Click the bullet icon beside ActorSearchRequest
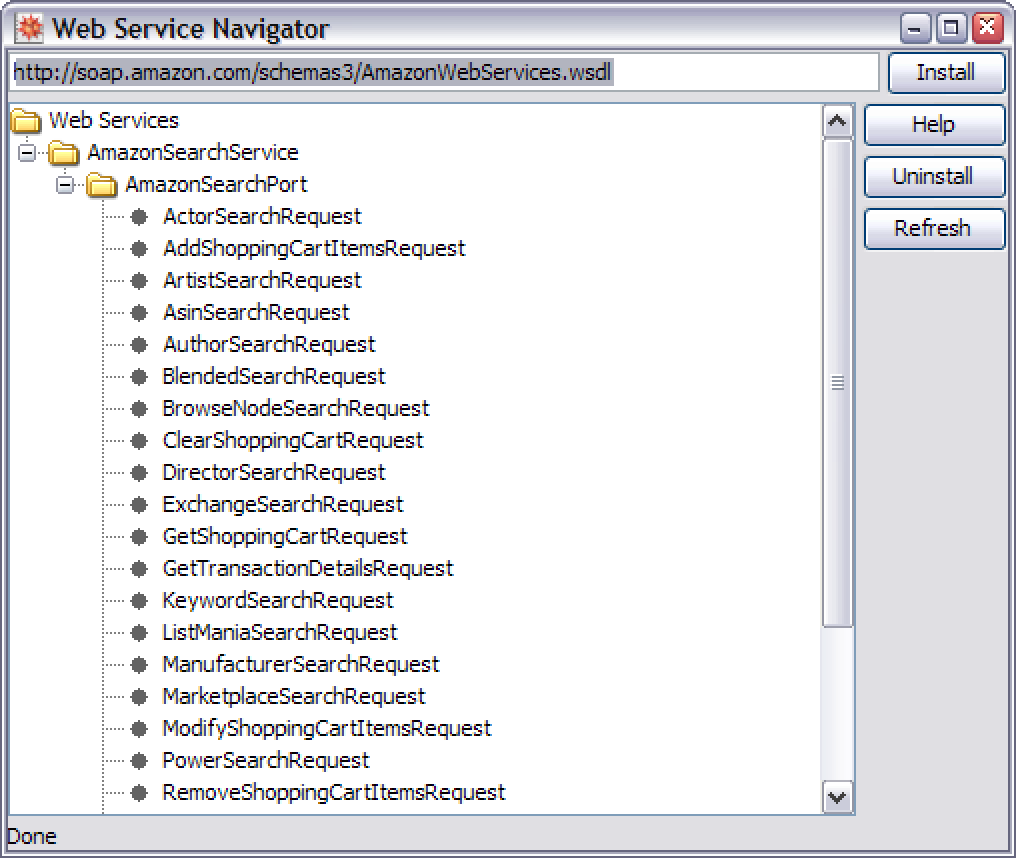The image size is (1018, 860). point(139,217)
